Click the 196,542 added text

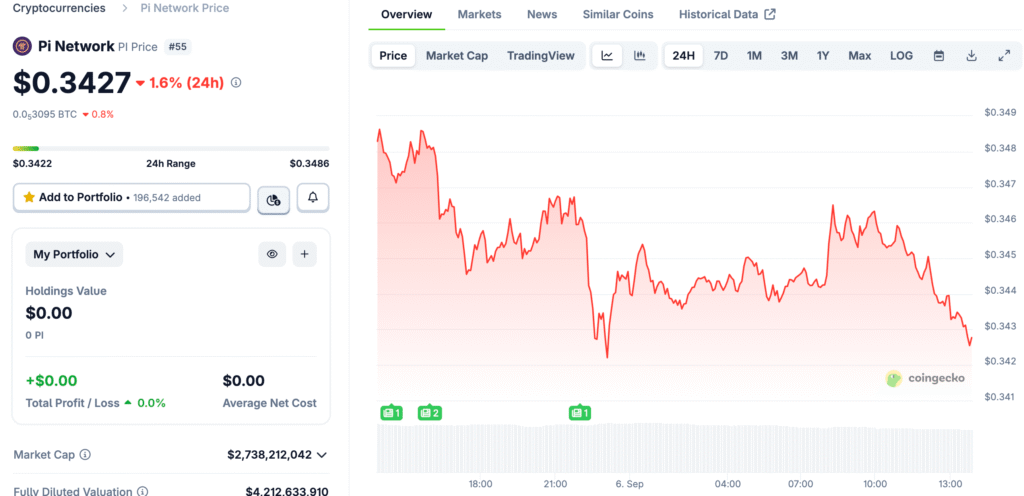point(167,198)
